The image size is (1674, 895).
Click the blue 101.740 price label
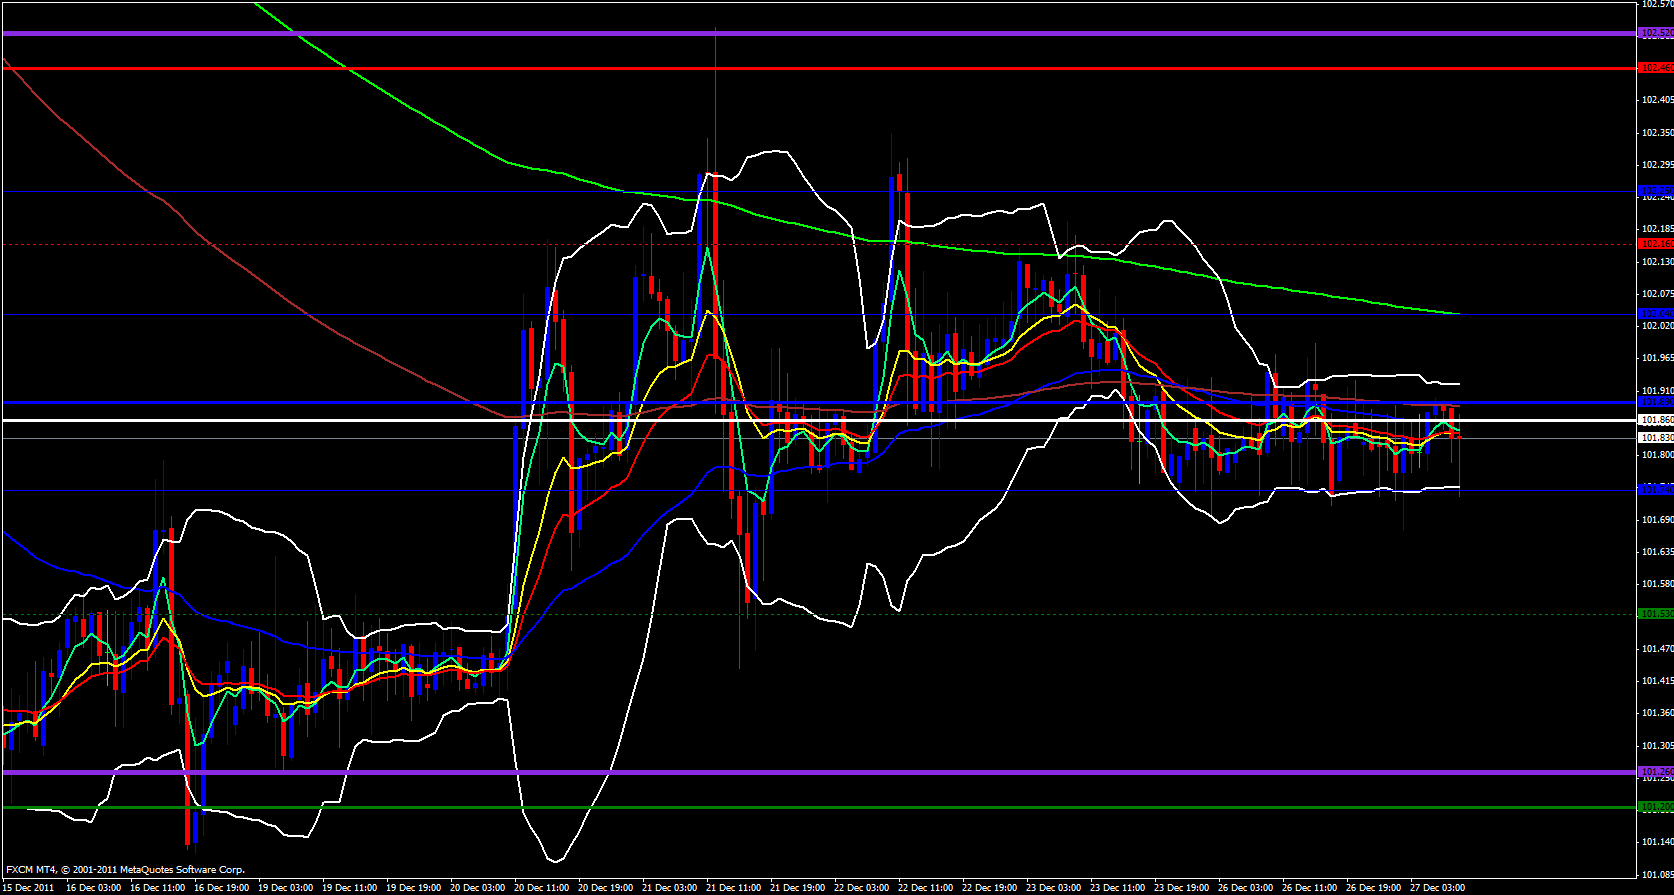click(x=1656, y=490)
